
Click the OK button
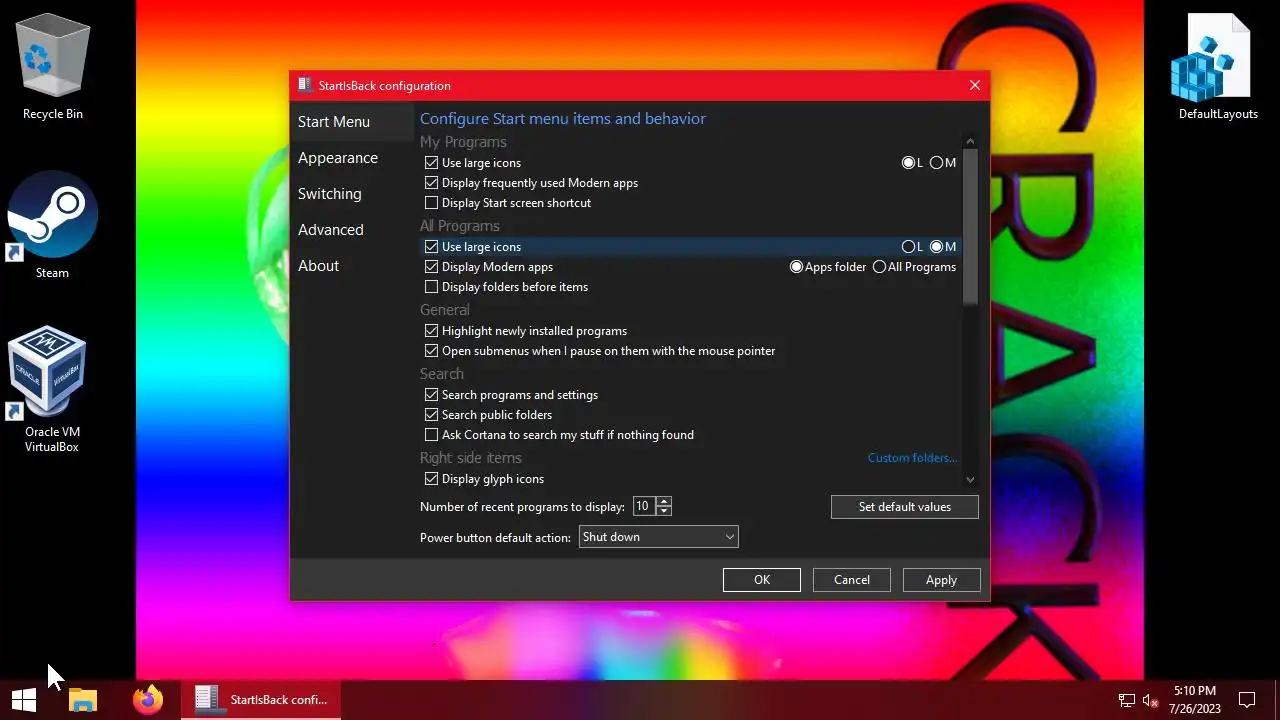[x=762, y=580]
